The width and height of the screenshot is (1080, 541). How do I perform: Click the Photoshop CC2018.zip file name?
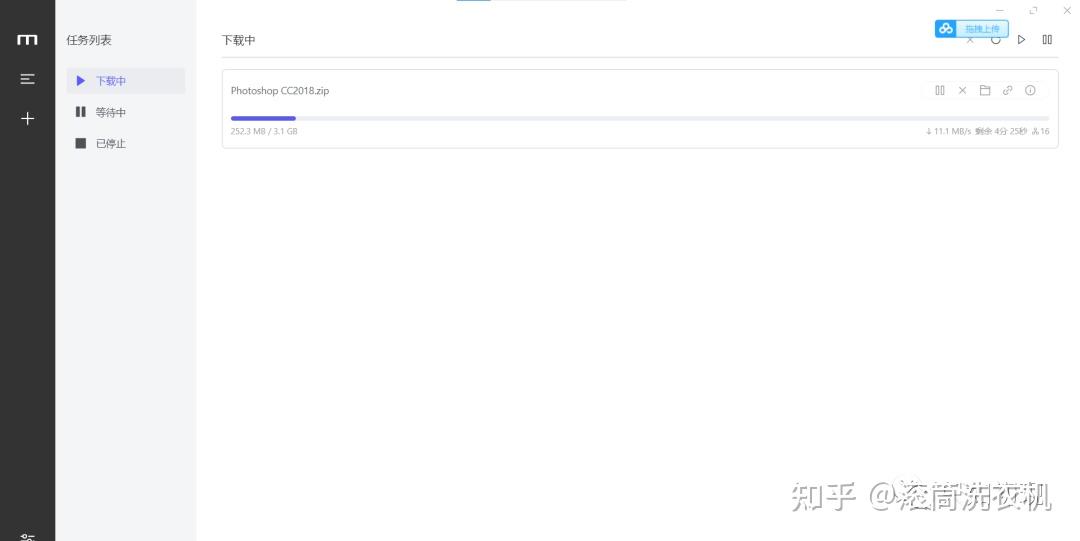[x=280, y=90]
